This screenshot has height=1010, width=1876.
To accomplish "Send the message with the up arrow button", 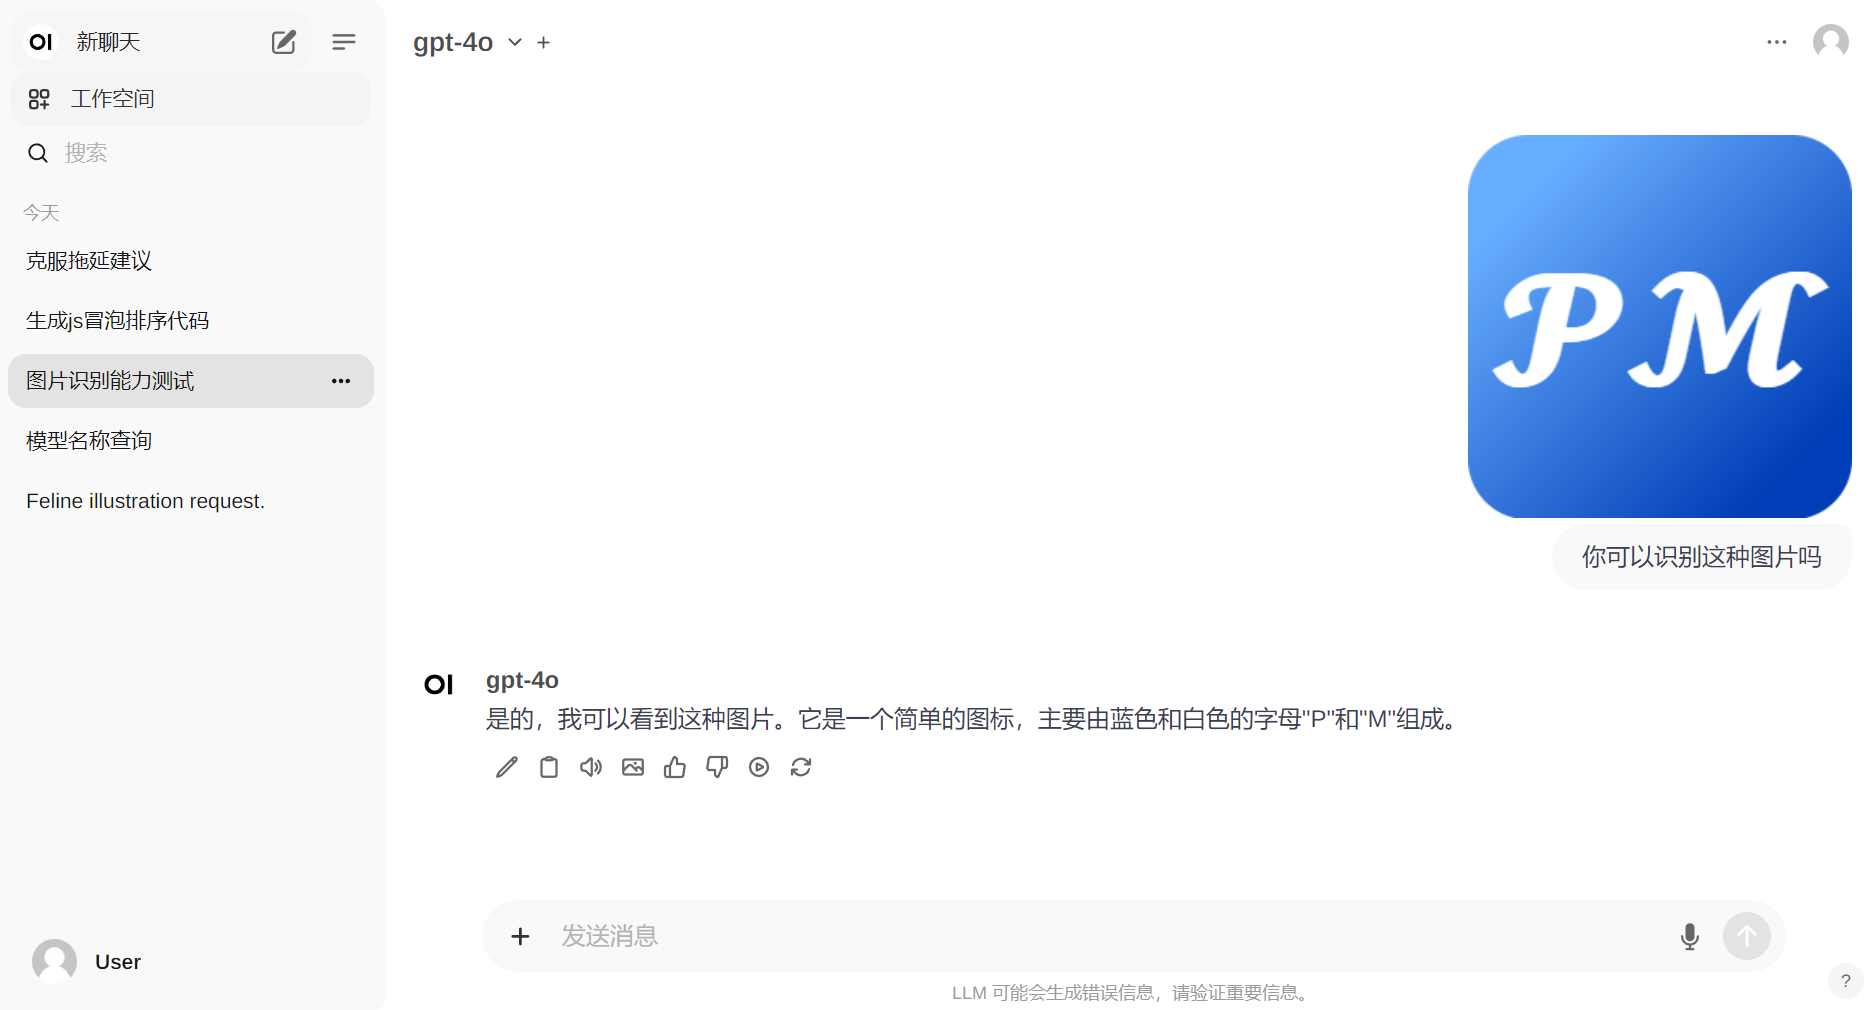I will coord(1747,936).
